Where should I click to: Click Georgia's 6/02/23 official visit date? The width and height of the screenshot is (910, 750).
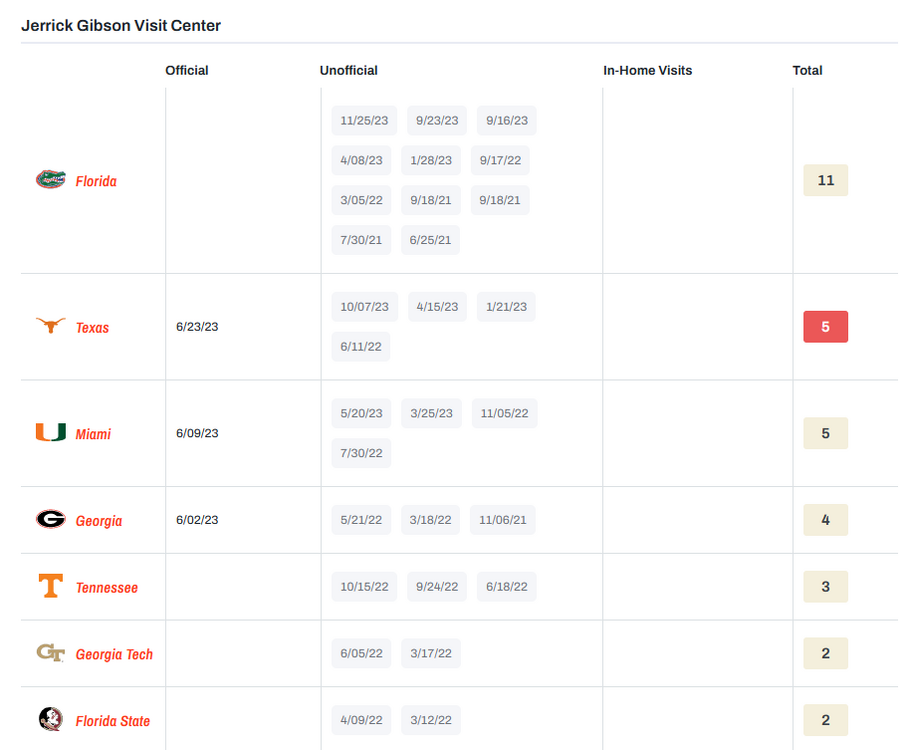197,520
